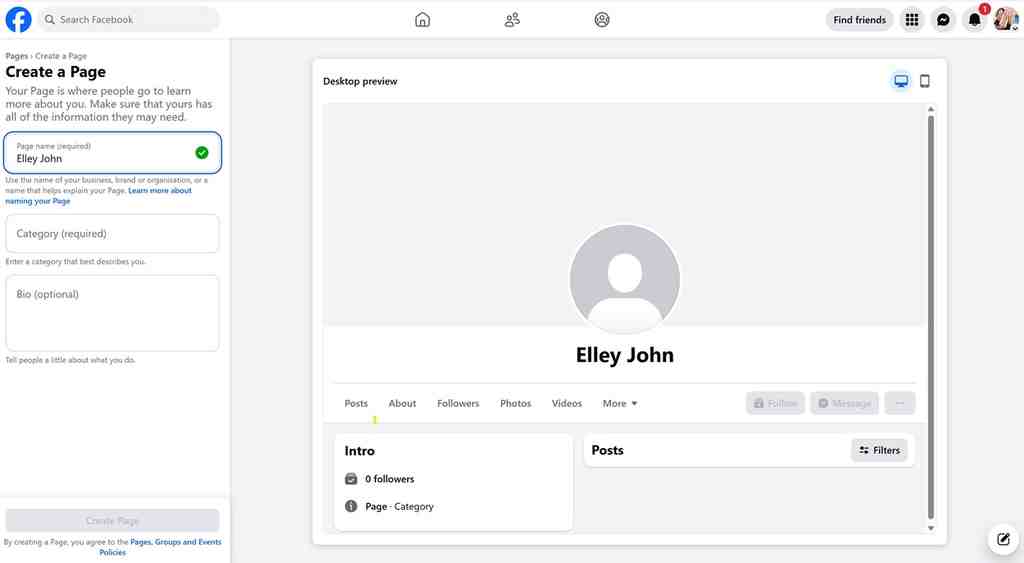The height and width of the screenshot is (563, 1024).
Task: Click the Desktop preview label
Action: pyautogui.click(x=360, y=81)
